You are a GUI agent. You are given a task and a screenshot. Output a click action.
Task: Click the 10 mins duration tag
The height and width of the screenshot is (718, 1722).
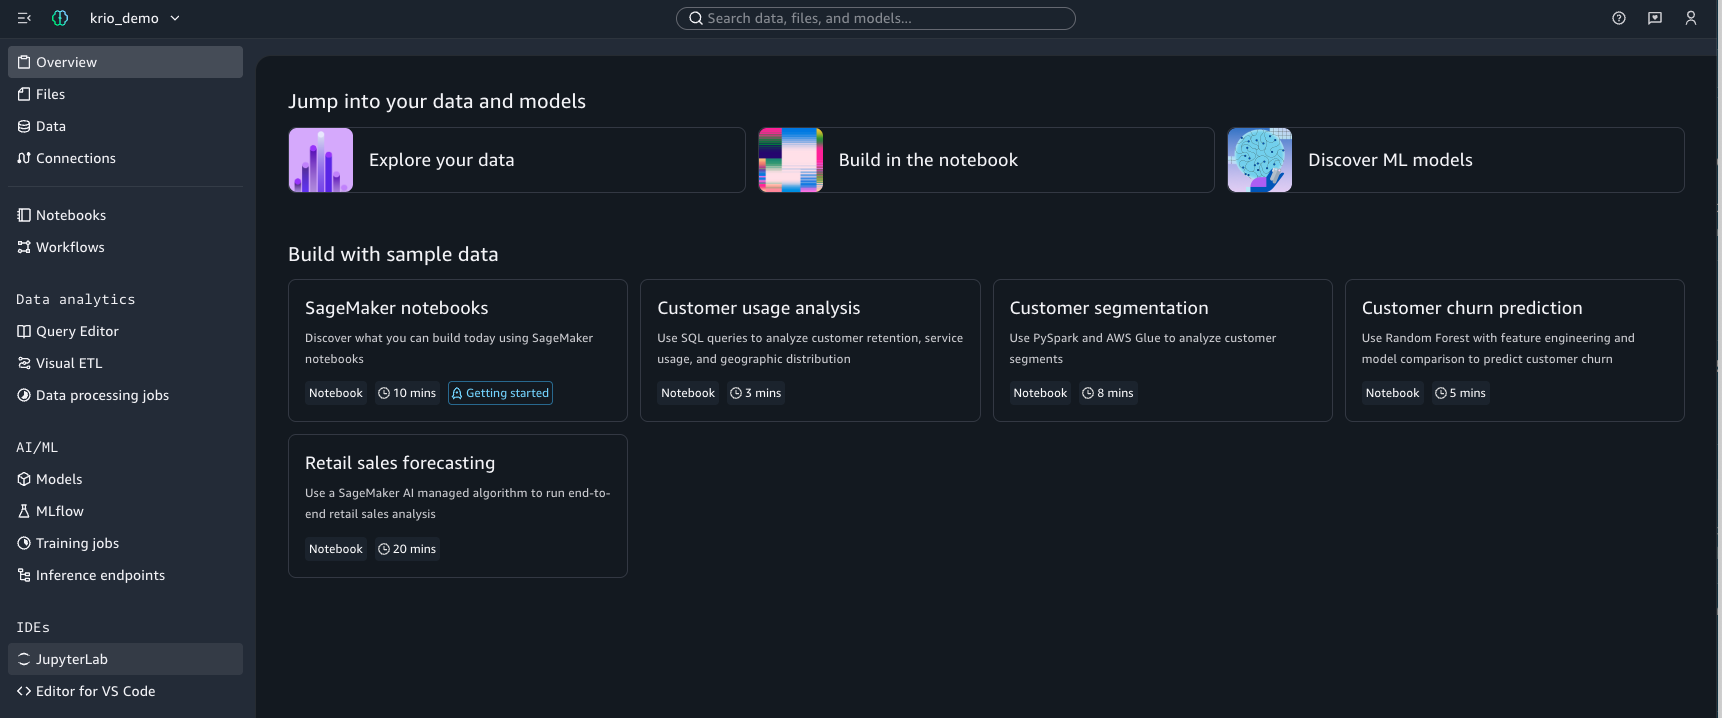[407, 393]
